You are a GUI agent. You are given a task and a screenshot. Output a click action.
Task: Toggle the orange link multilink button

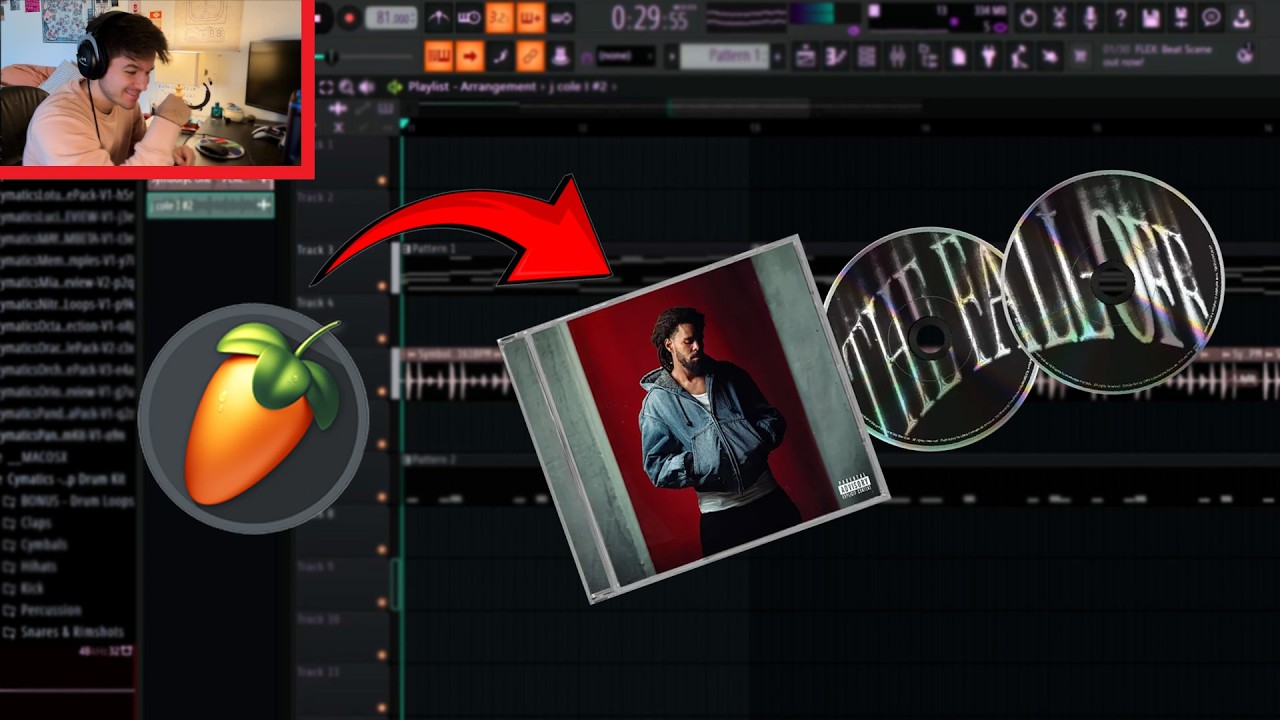tap(530, 56)
